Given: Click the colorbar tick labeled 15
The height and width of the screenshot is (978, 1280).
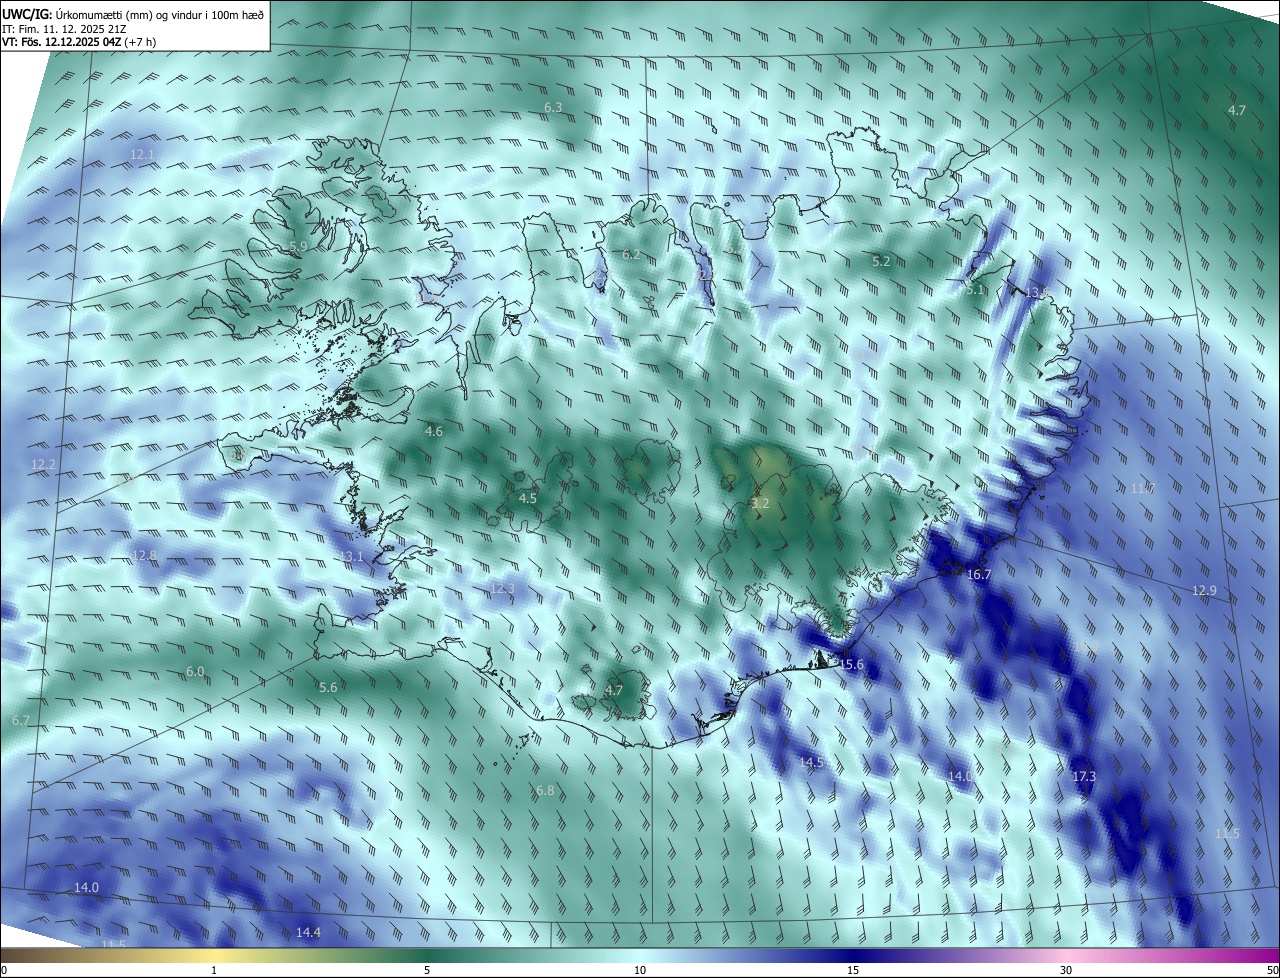Looking at the screenshot, I should pos(853,970).
